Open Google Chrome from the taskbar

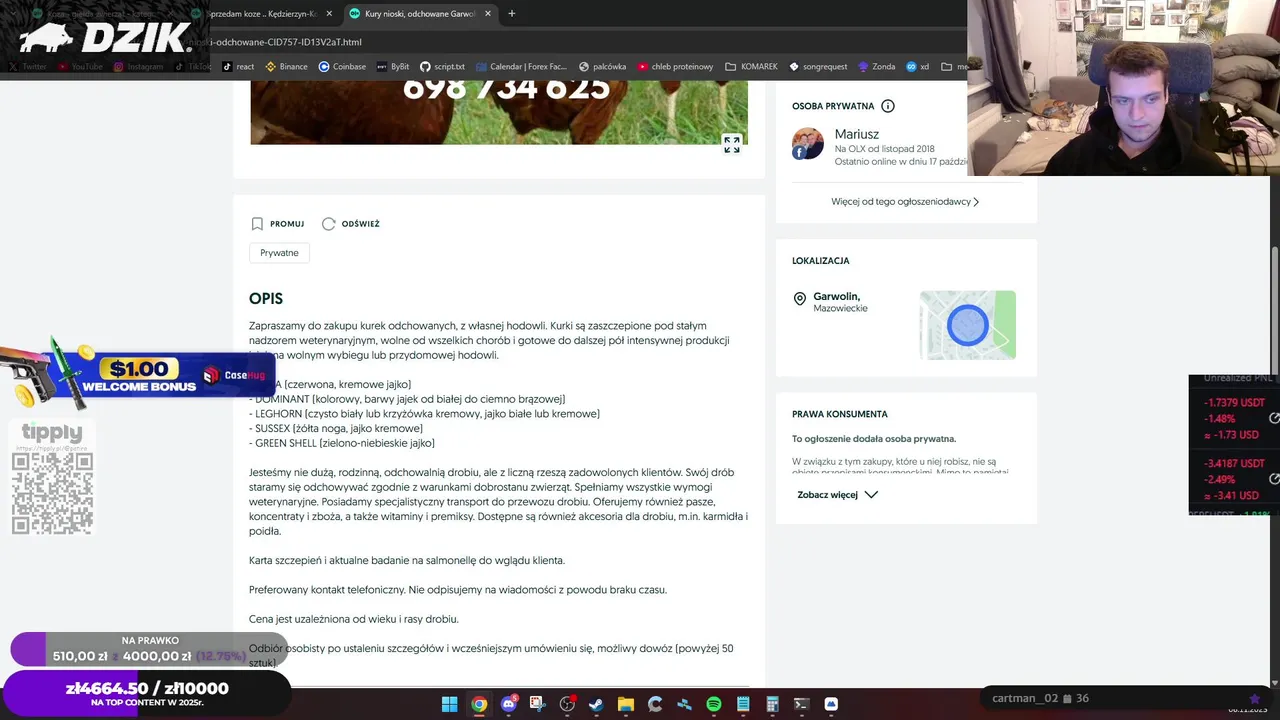479,704
